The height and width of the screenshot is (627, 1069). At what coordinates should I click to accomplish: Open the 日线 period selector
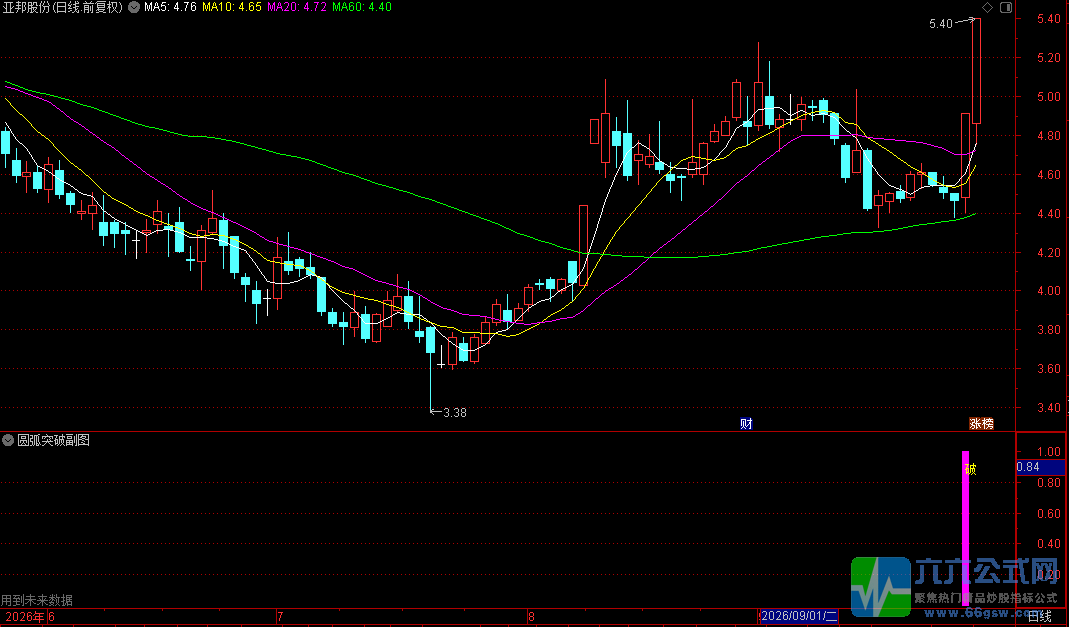[x=1039, y=617]
